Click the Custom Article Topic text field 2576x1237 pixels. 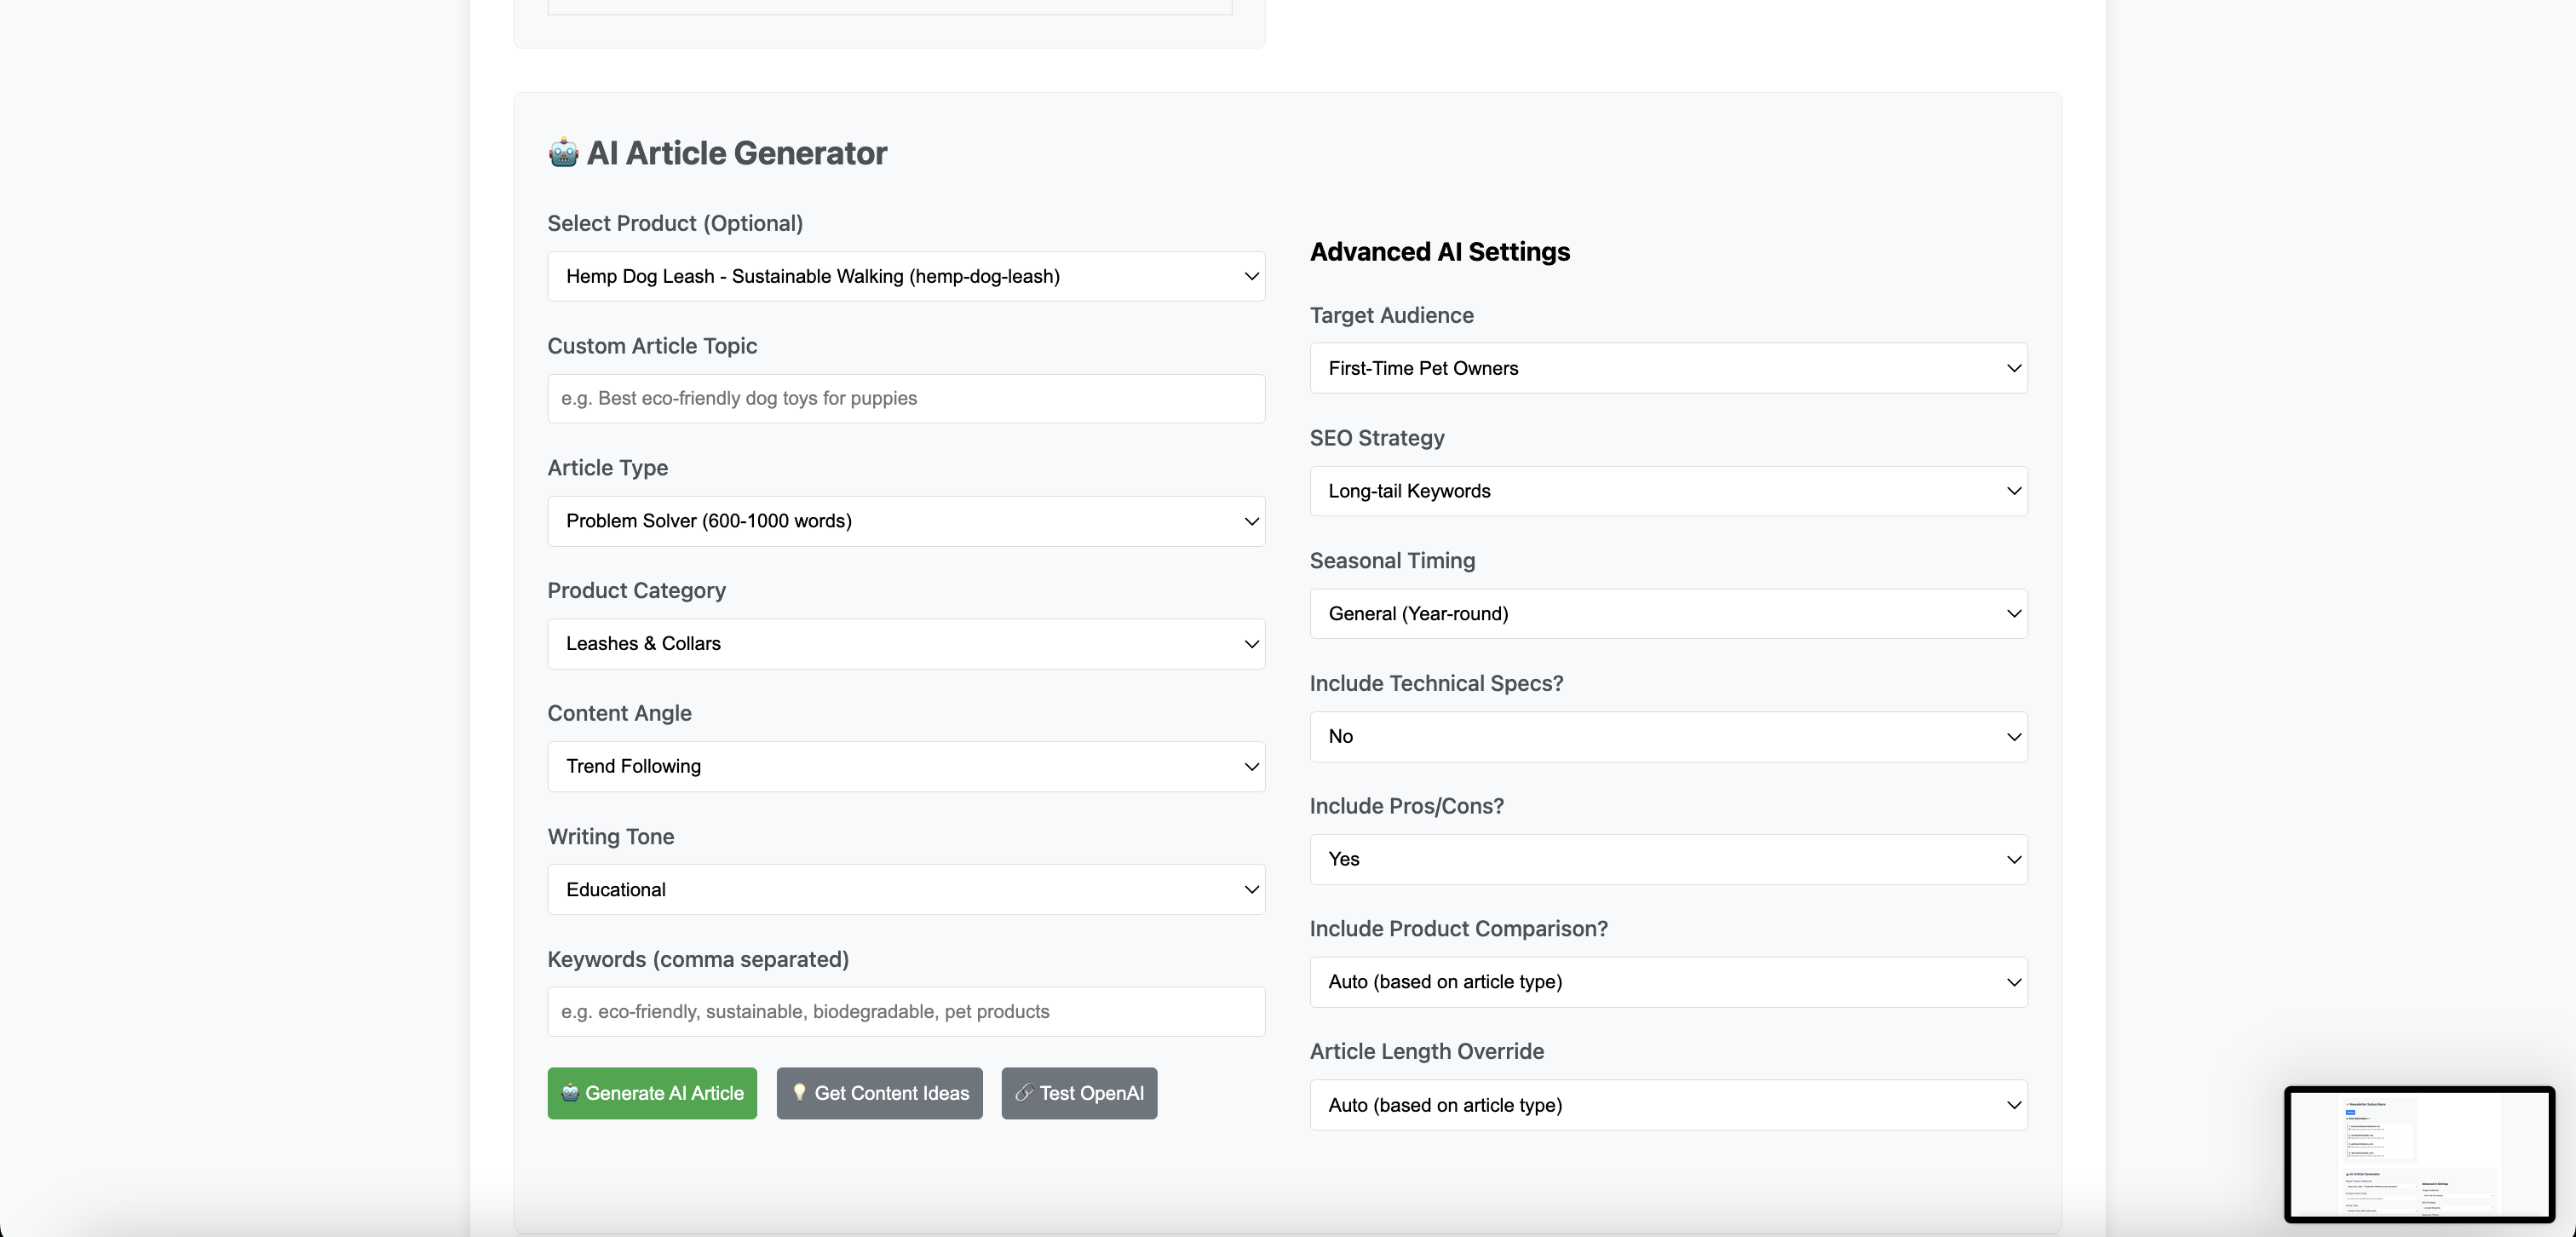[x=905, y=398]
